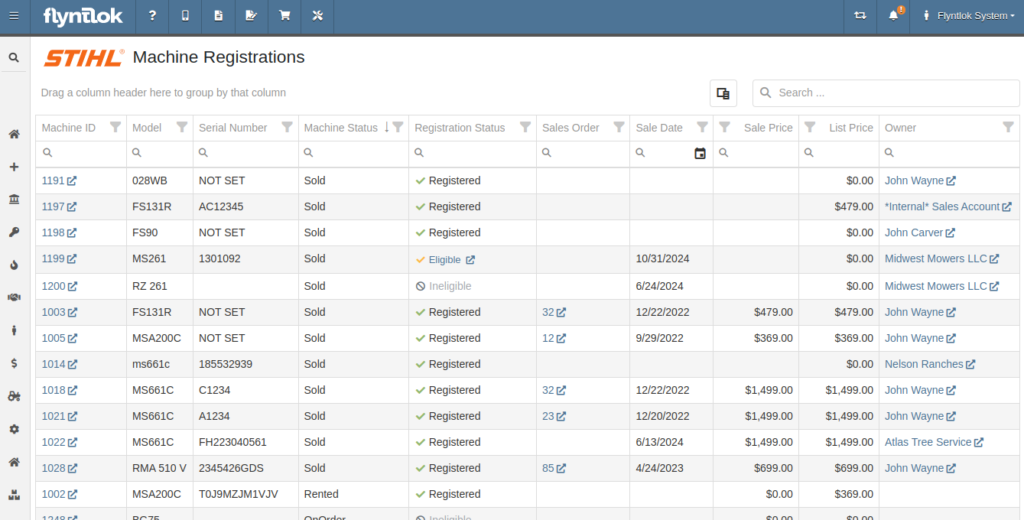This screenshot has width=1024, height=520.
Task: Open the help question mark icon
Action: pyautogui.click(x=152, y=16)
